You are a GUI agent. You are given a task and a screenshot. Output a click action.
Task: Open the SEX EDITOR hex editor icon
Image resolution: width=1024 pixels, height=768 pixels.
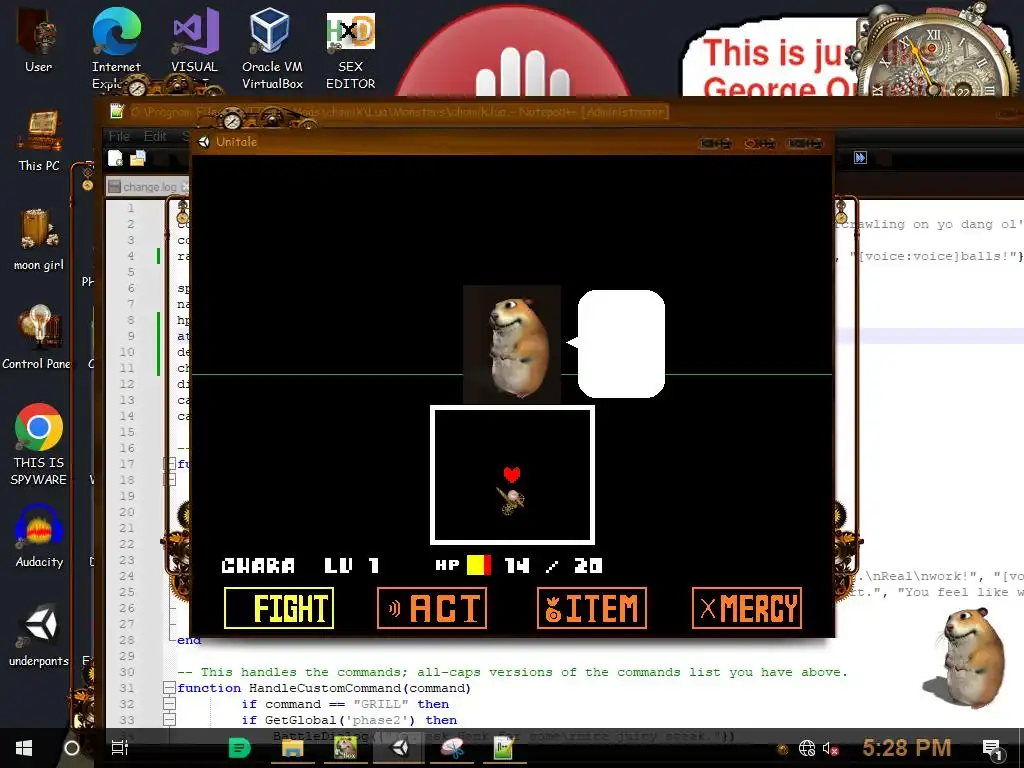[351, 51]
